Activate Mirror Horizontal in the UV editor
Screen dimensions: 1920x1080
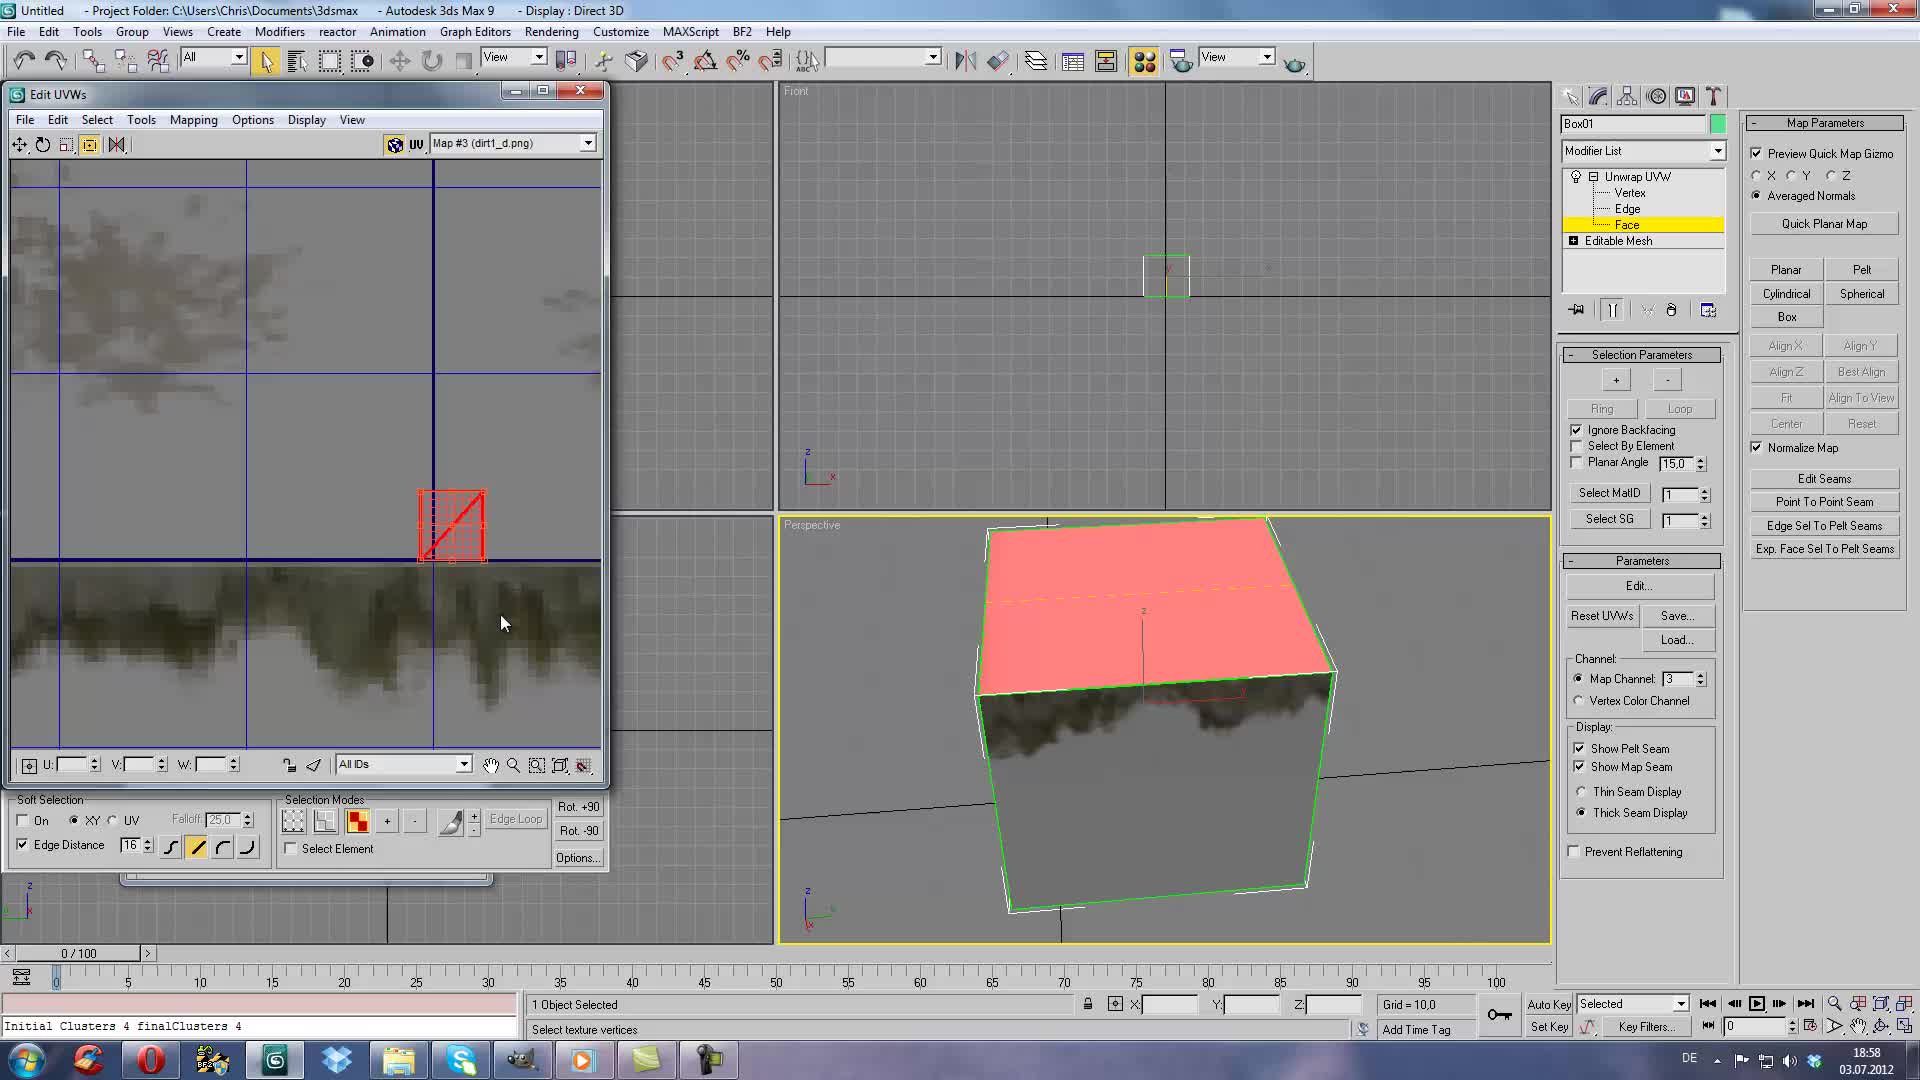point(116,145)
